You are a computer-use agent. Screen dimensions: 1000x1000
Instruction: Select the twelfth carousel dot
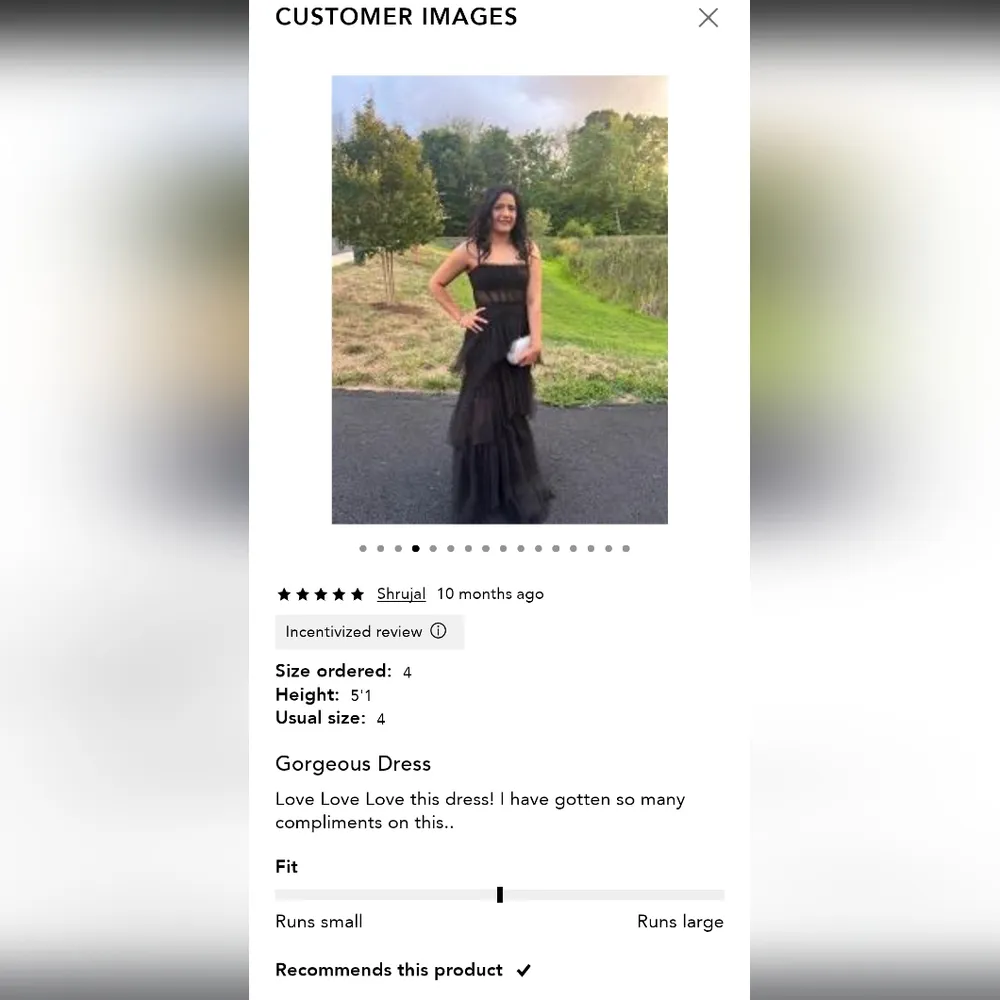coord(556,548)
